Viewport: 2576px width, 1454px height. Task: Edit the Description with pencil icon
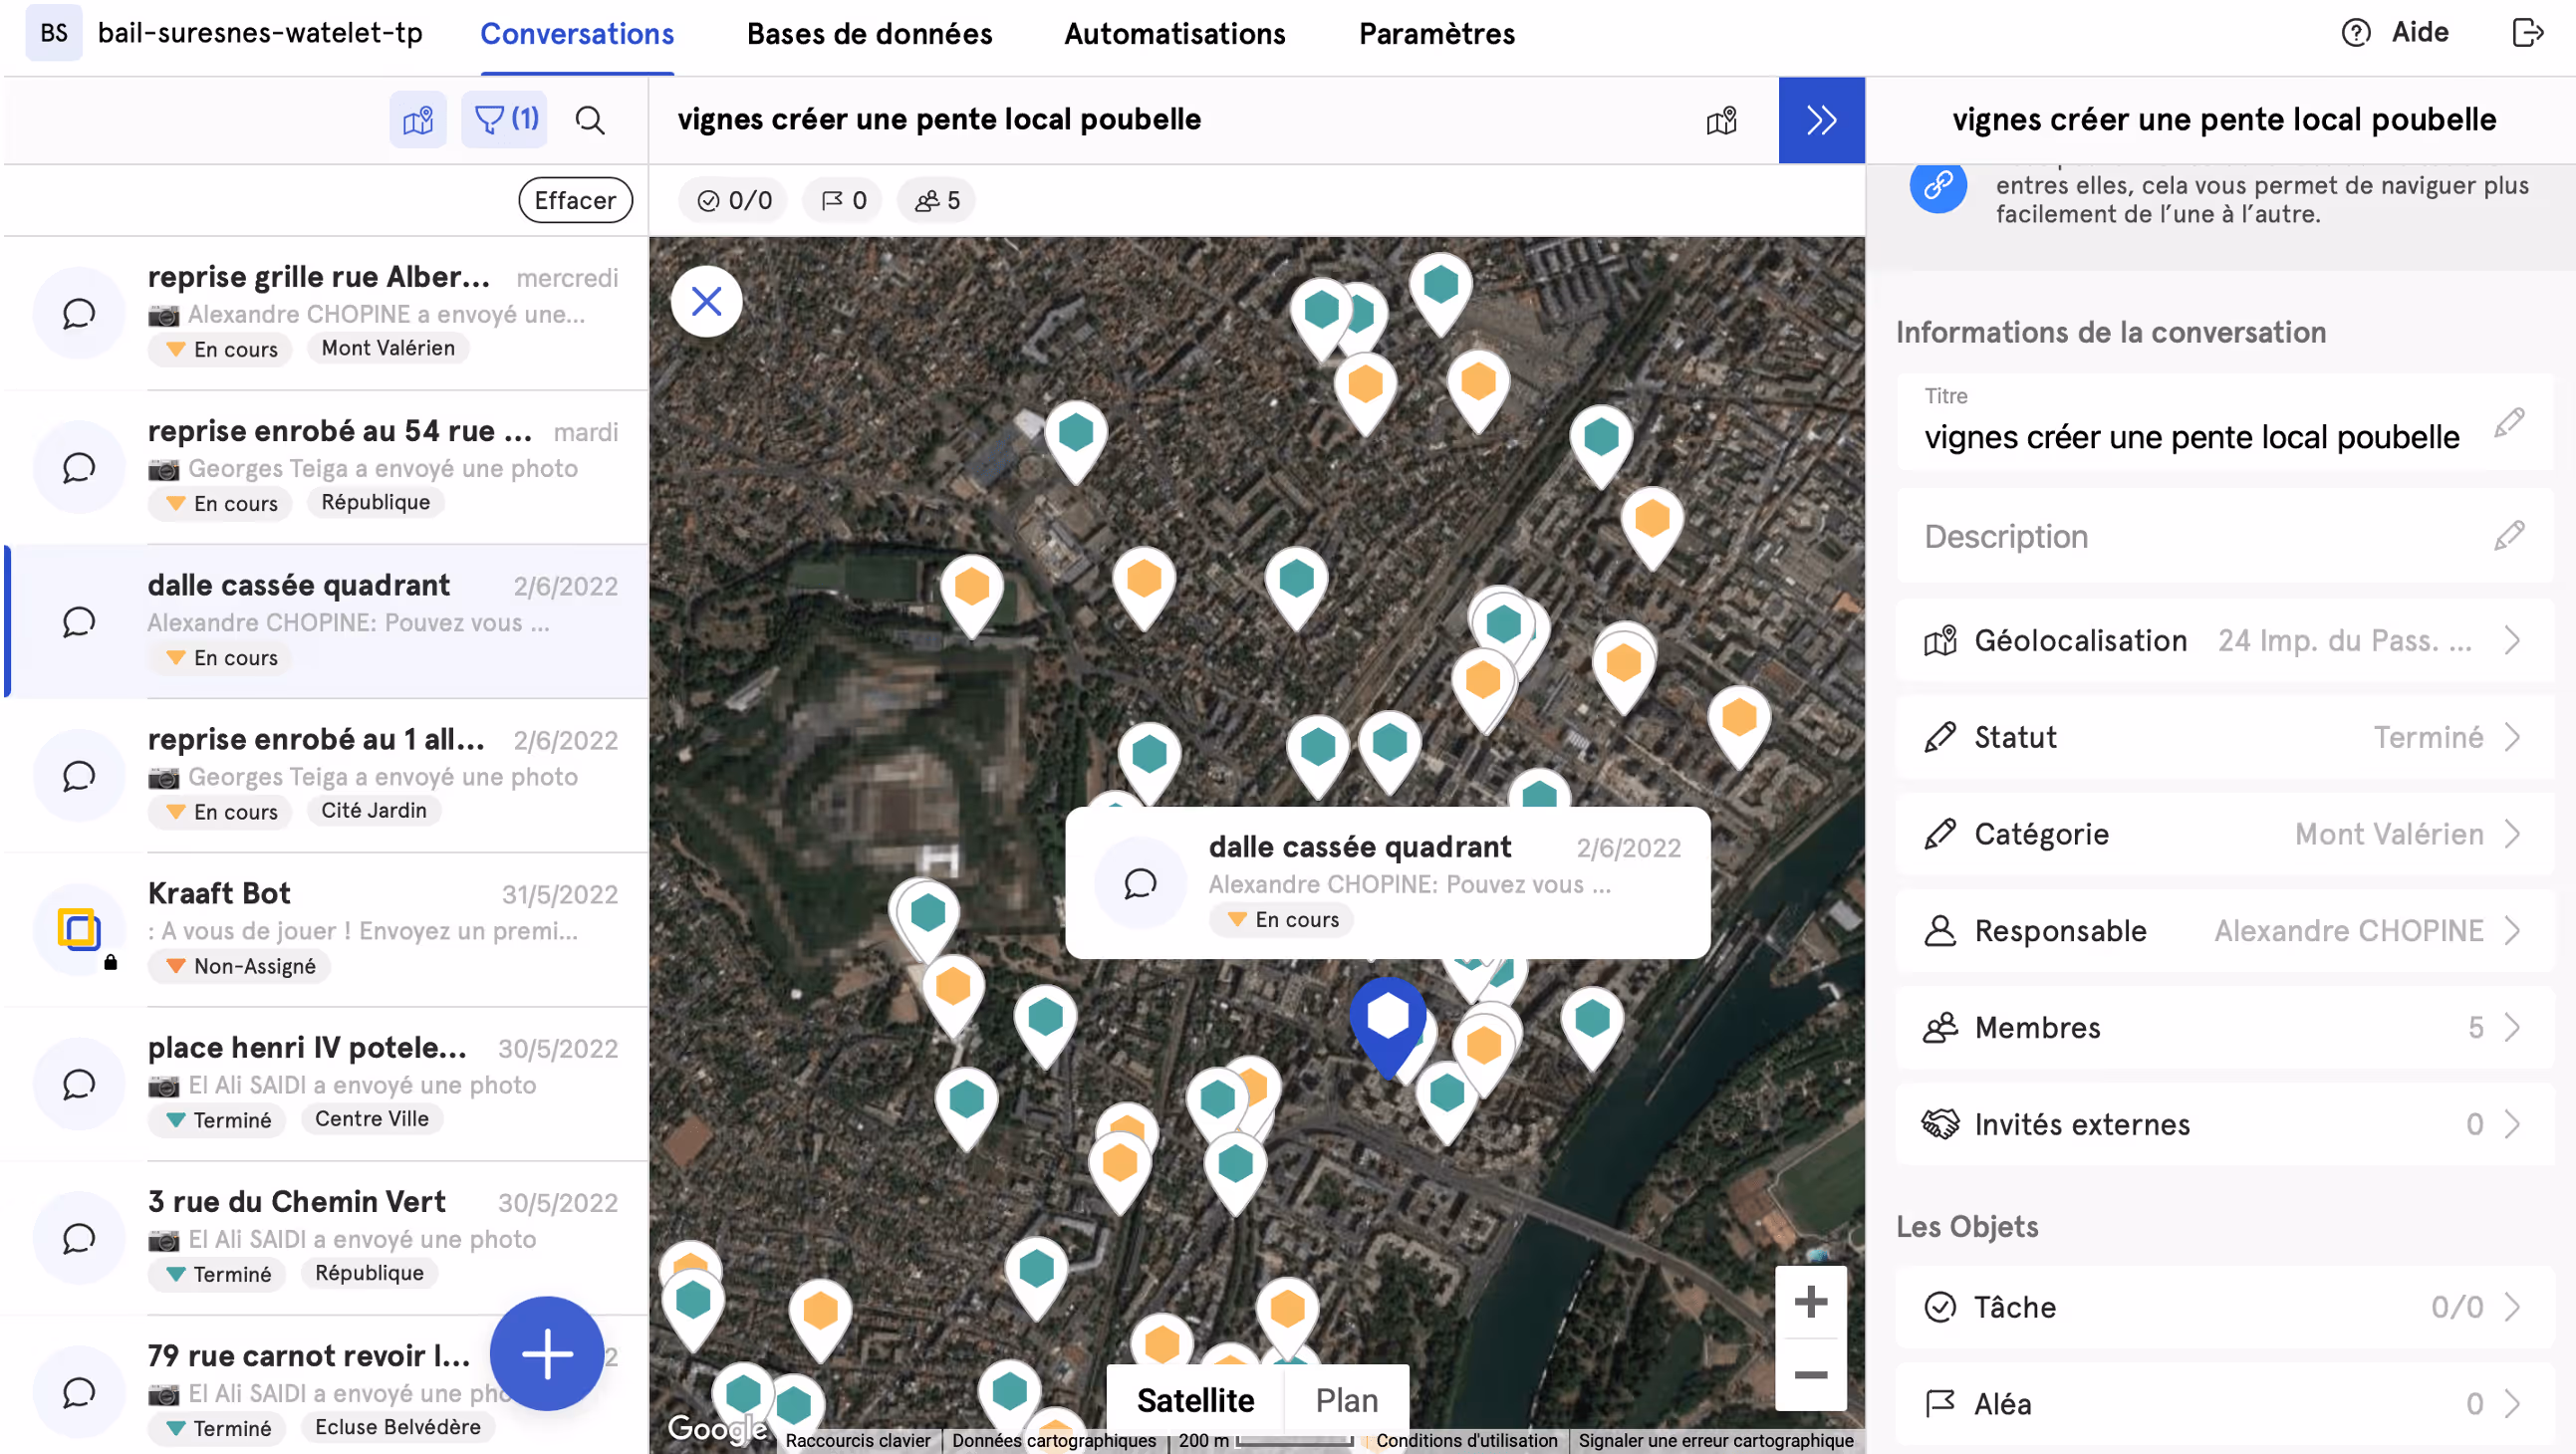tap(2508, 536)
